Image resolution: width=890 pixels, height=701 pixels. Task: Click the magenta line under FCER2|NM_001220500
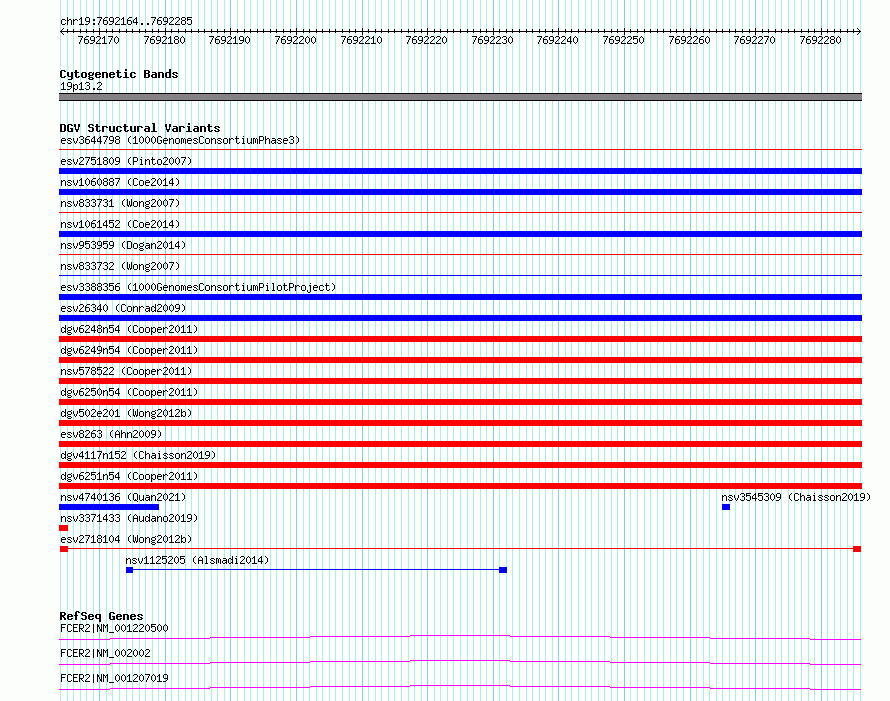point(460,637)
